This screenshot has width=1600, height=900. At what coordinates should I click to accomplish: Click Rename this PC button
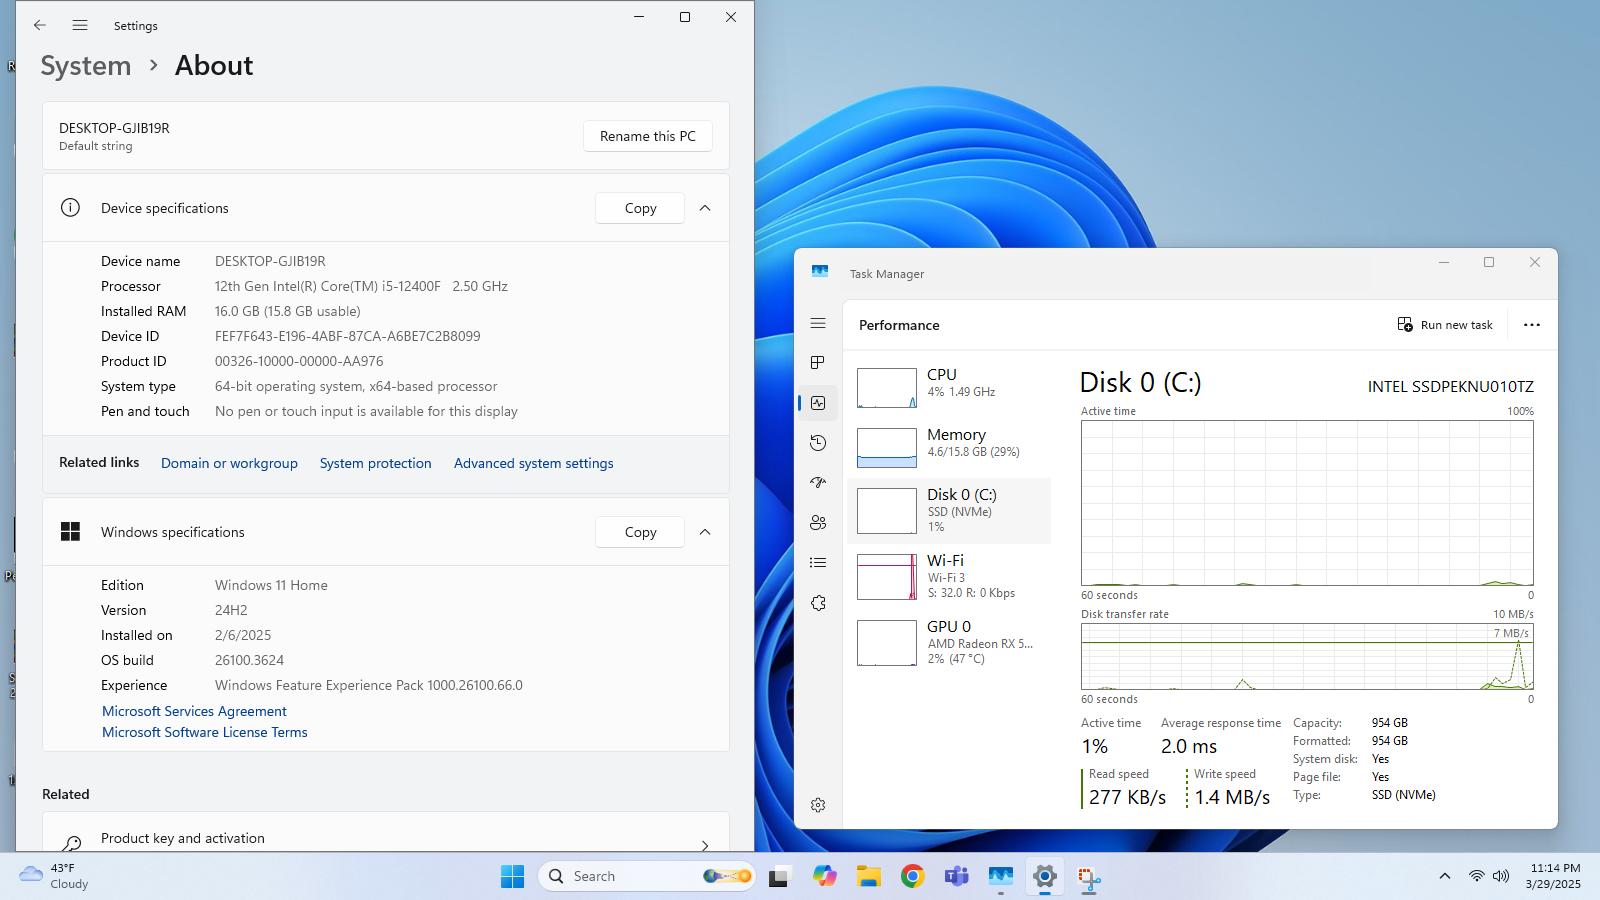(x=648, y=136)
